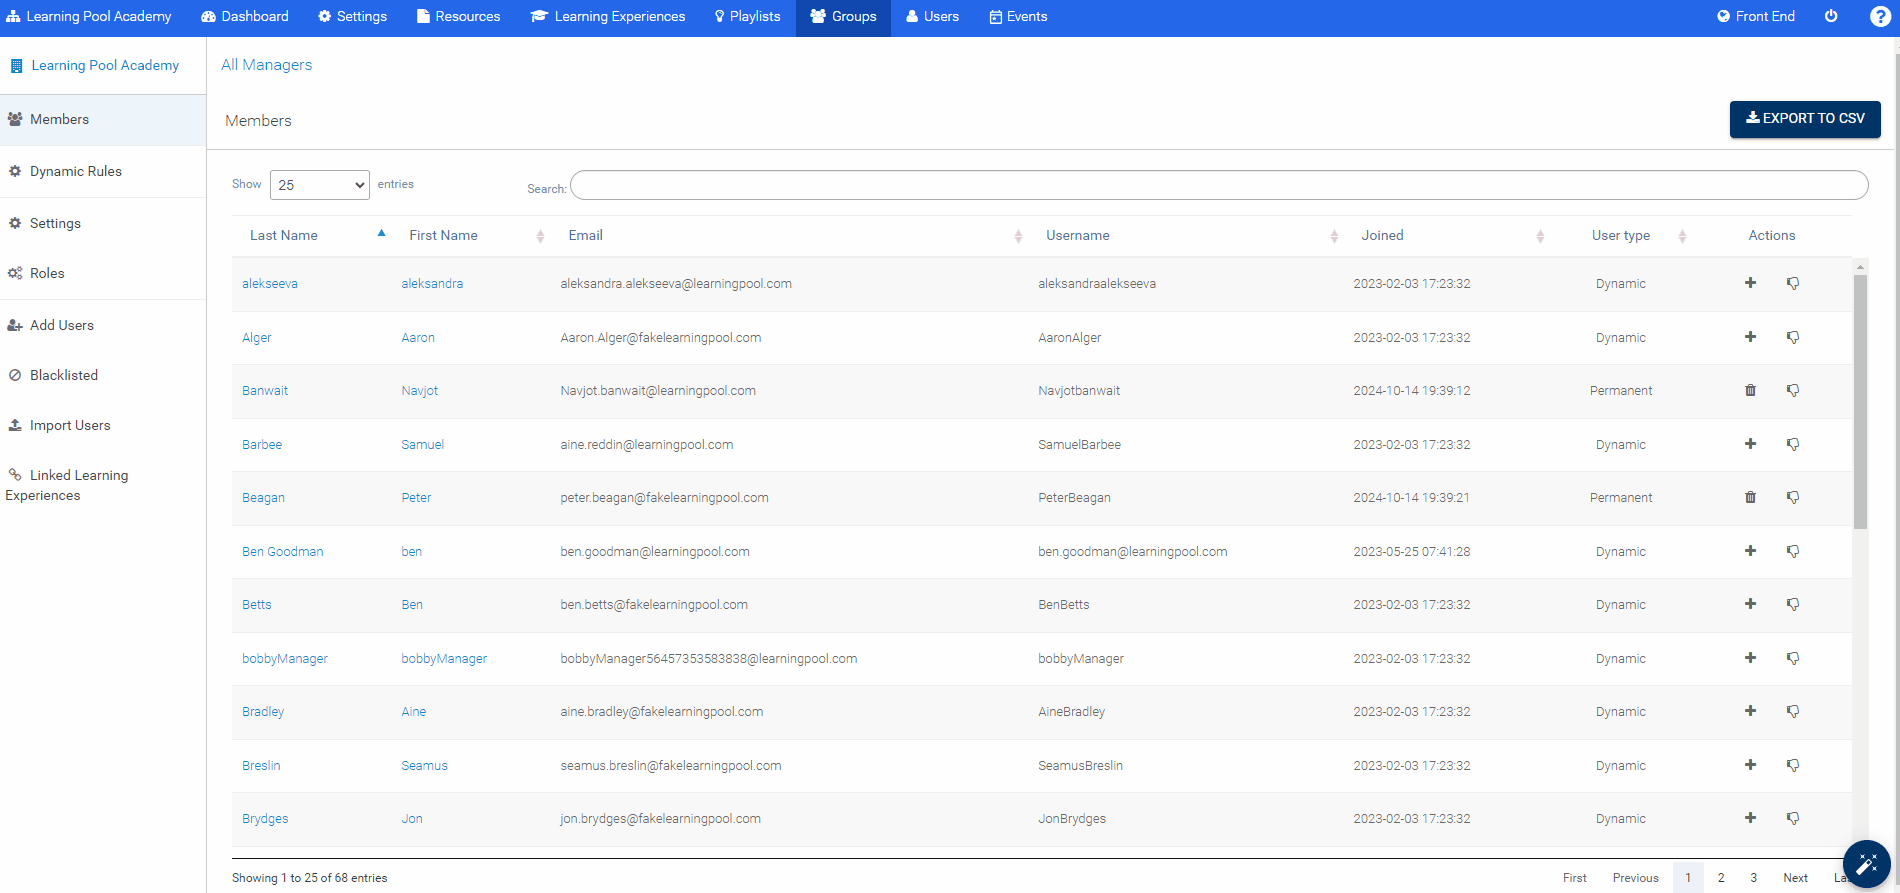Click the members Search field

[x=1218, y=186]
